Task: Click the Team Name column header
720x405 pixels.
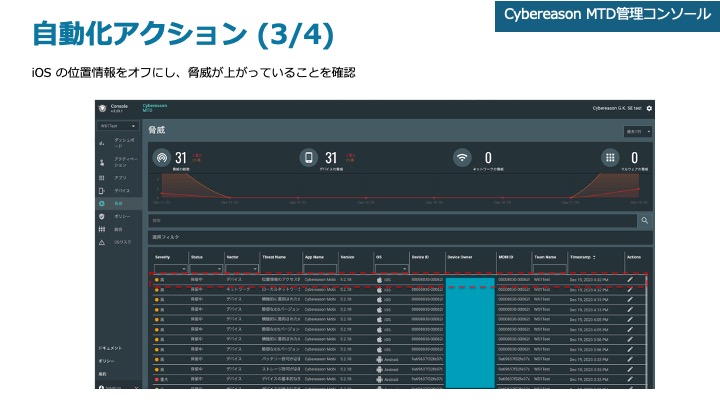Action: [545, 257]
